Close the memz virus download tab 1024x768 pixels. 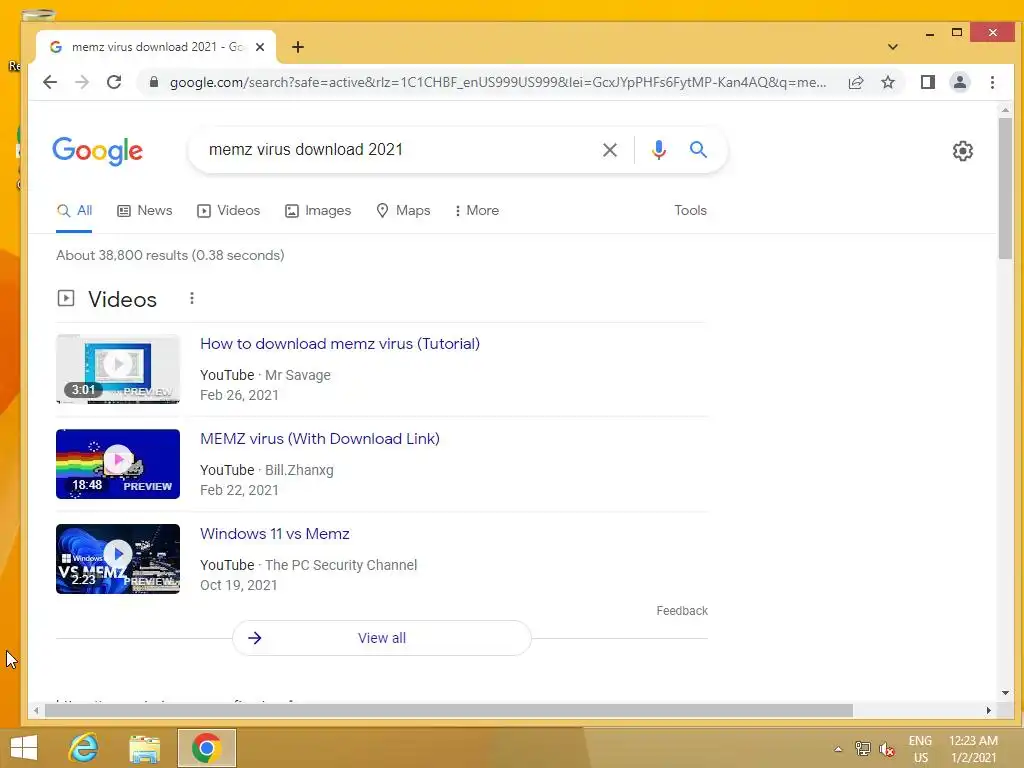click(x=260, y=47)
